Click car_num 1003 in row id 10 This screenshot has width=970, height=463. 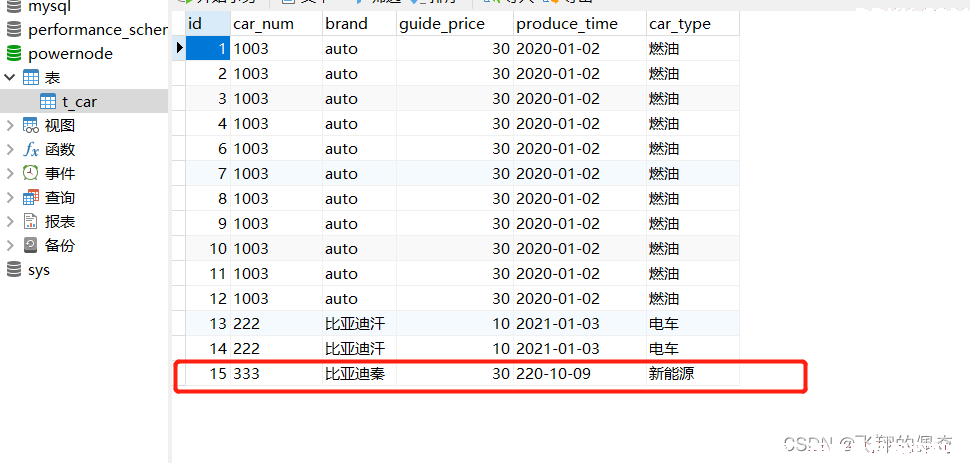click(x=277, y=248)
